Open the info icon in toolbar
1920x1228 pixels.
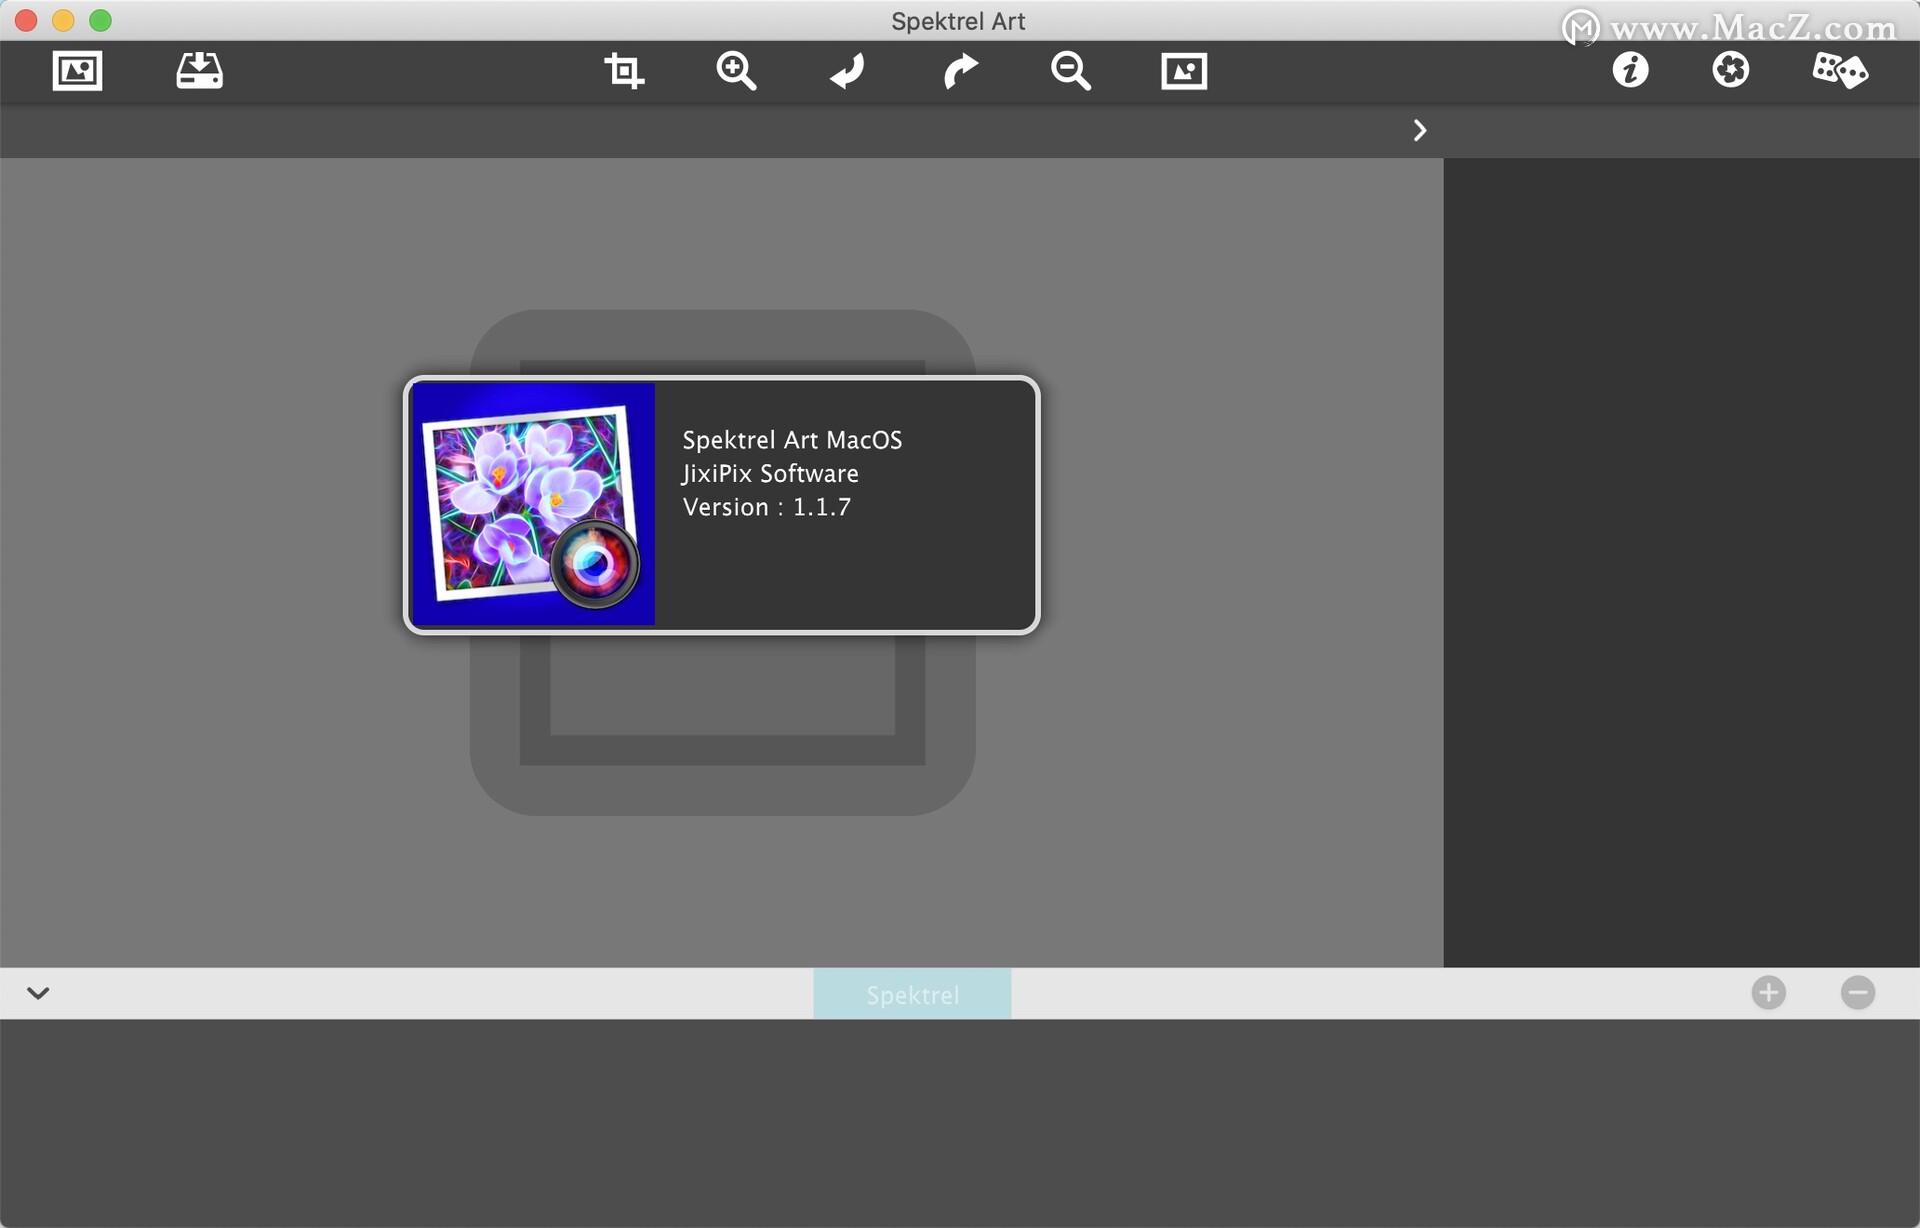(x=1630, y=70)
